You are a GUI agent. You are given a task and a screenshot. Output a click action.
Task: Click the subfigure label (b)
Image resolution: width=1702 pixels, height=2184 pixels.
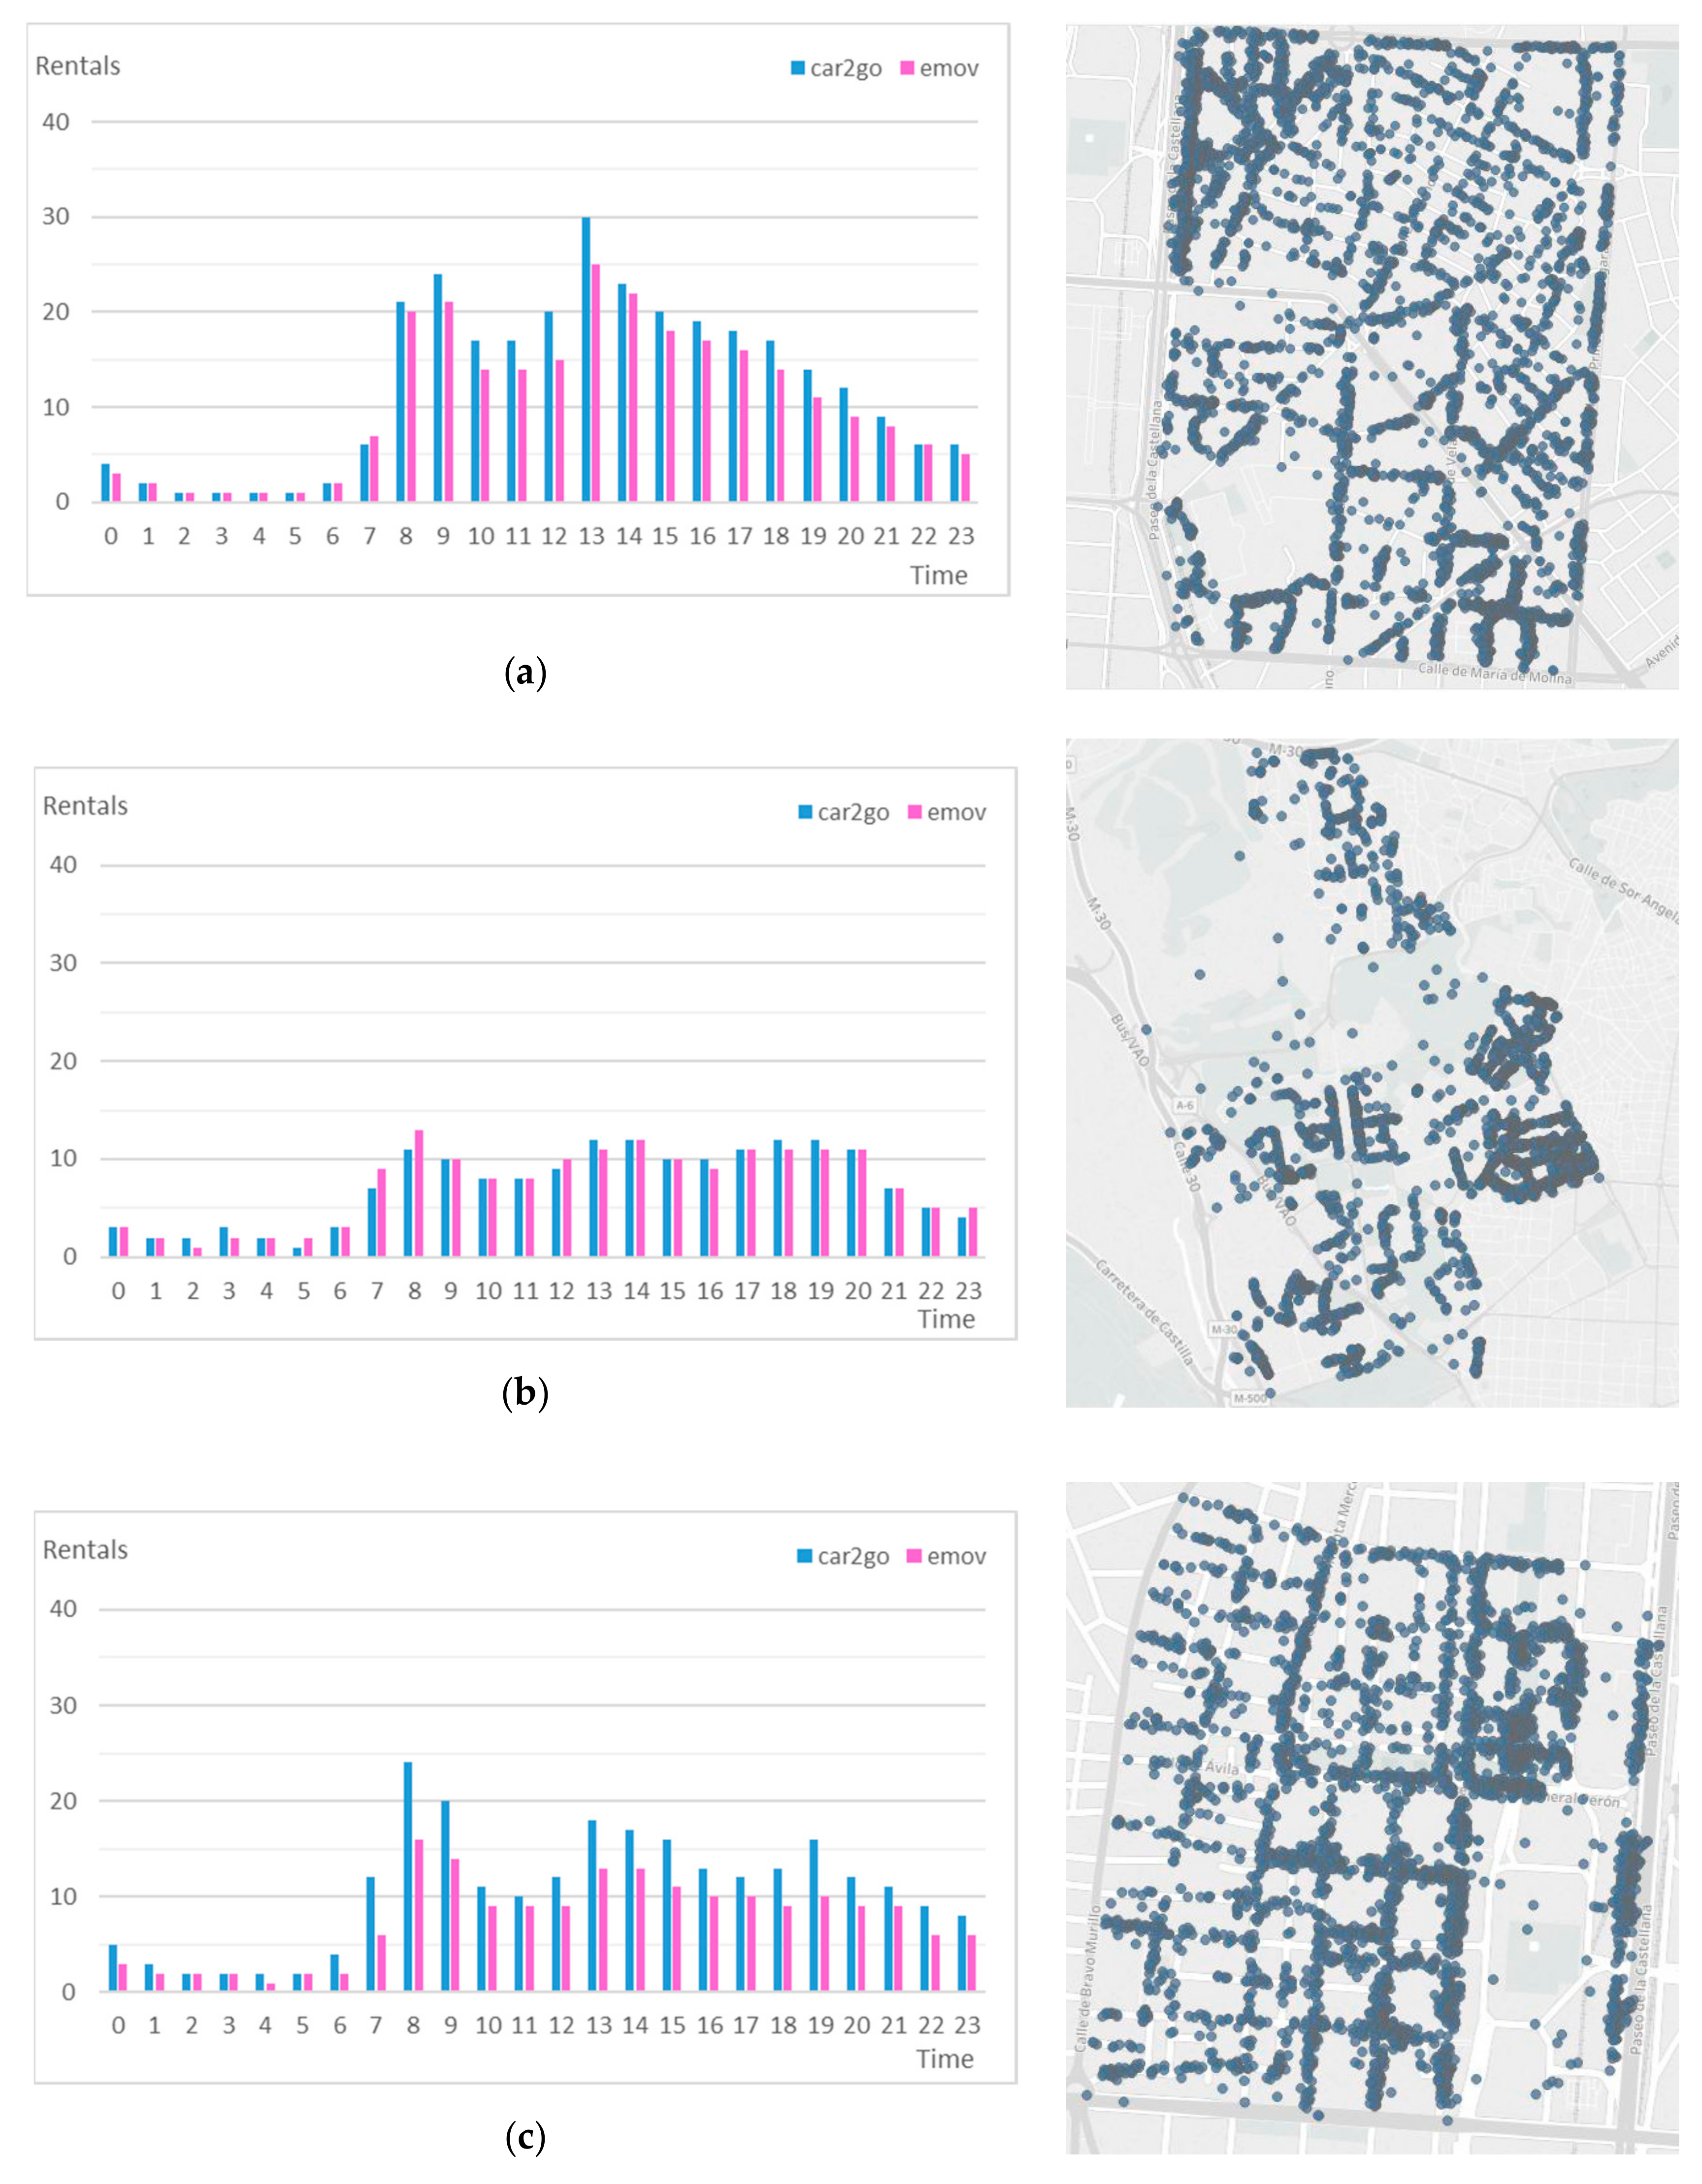click(x=524, y=1394)
